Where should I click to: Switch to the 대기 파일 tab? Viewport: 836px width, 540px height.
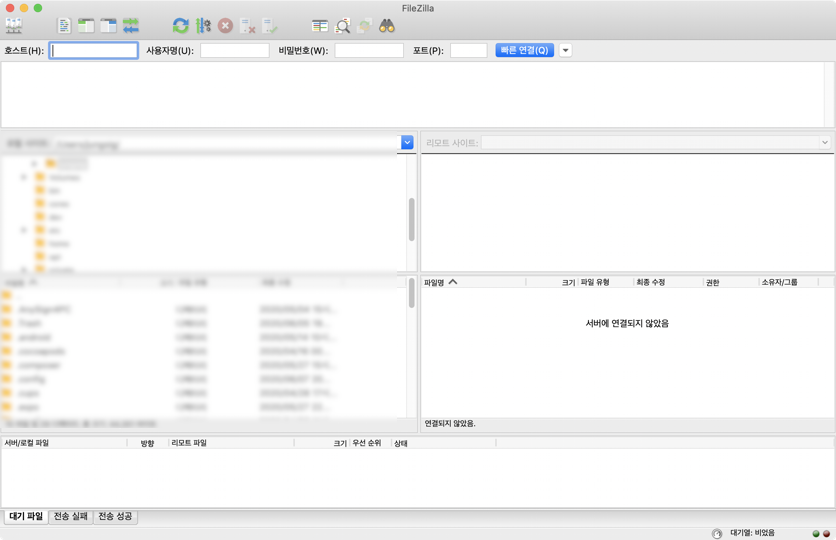pyautogui.click(x=26, y=516)
